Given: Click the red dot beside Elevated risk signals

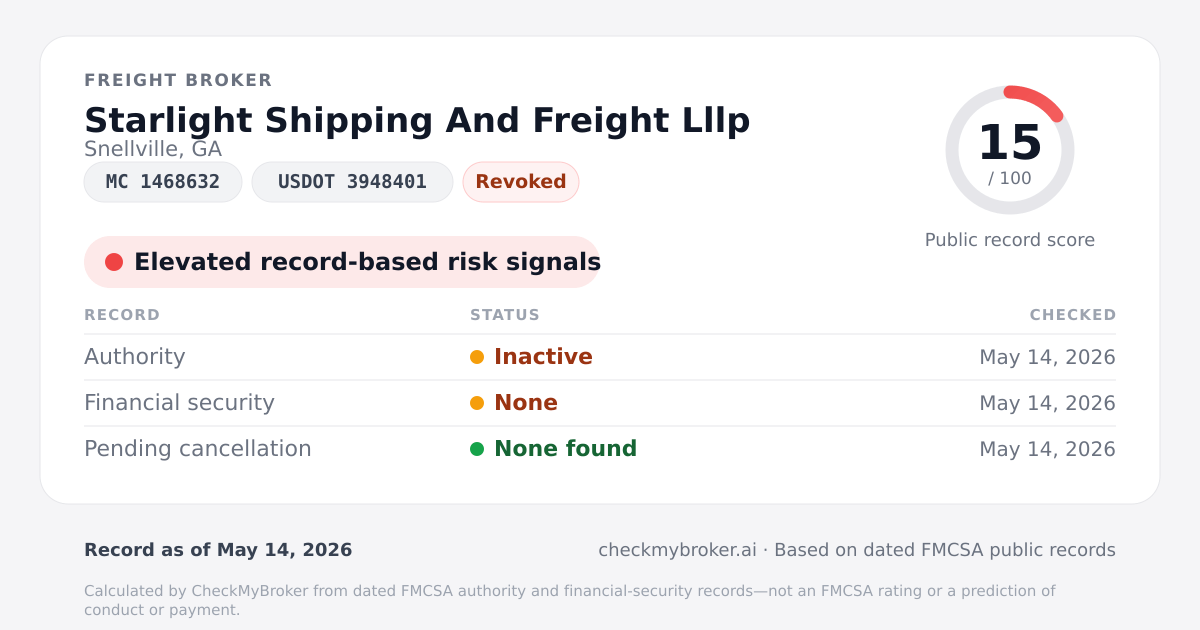Looking at the screenshot, I should click(x=114, y=262).
